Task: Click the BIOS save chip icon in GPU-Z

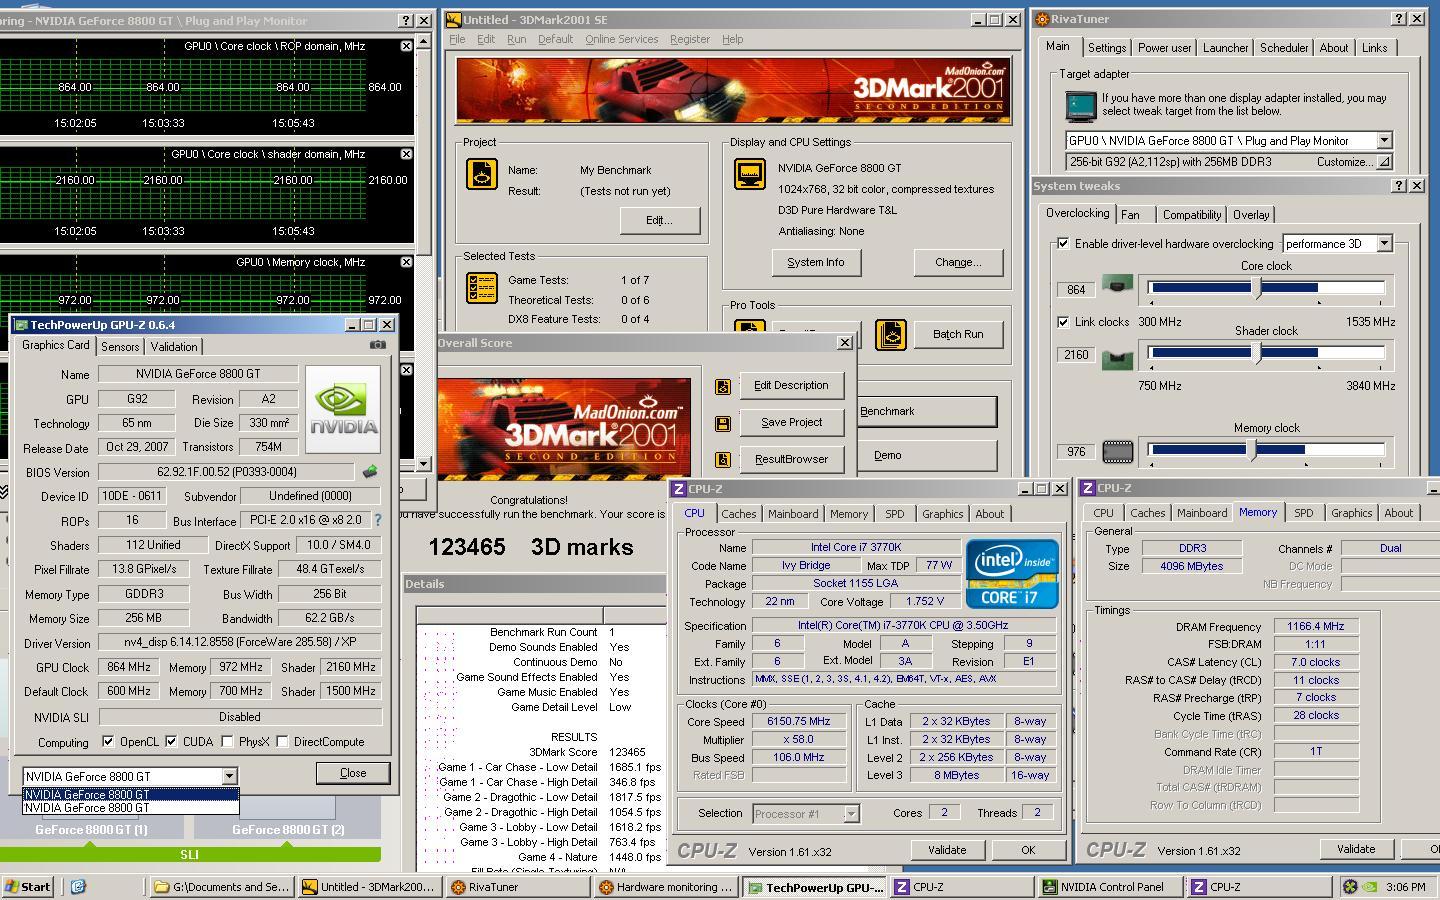Action: click(370, 472)
